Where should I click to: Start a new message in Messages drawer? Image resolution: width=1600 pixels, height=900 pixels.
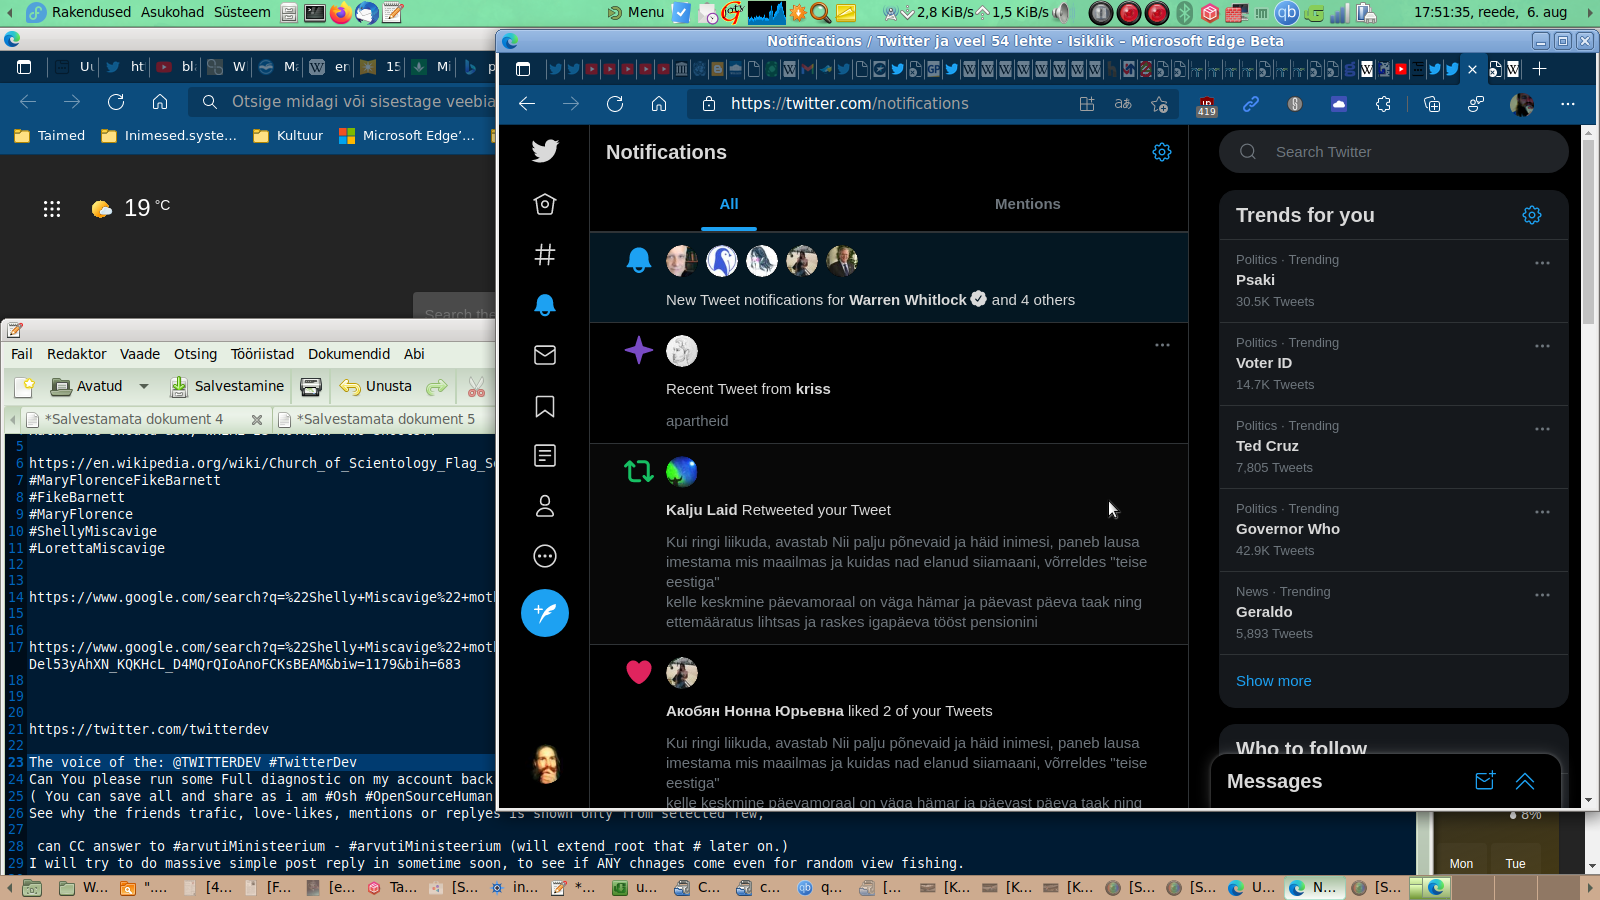pos(1485,781)
